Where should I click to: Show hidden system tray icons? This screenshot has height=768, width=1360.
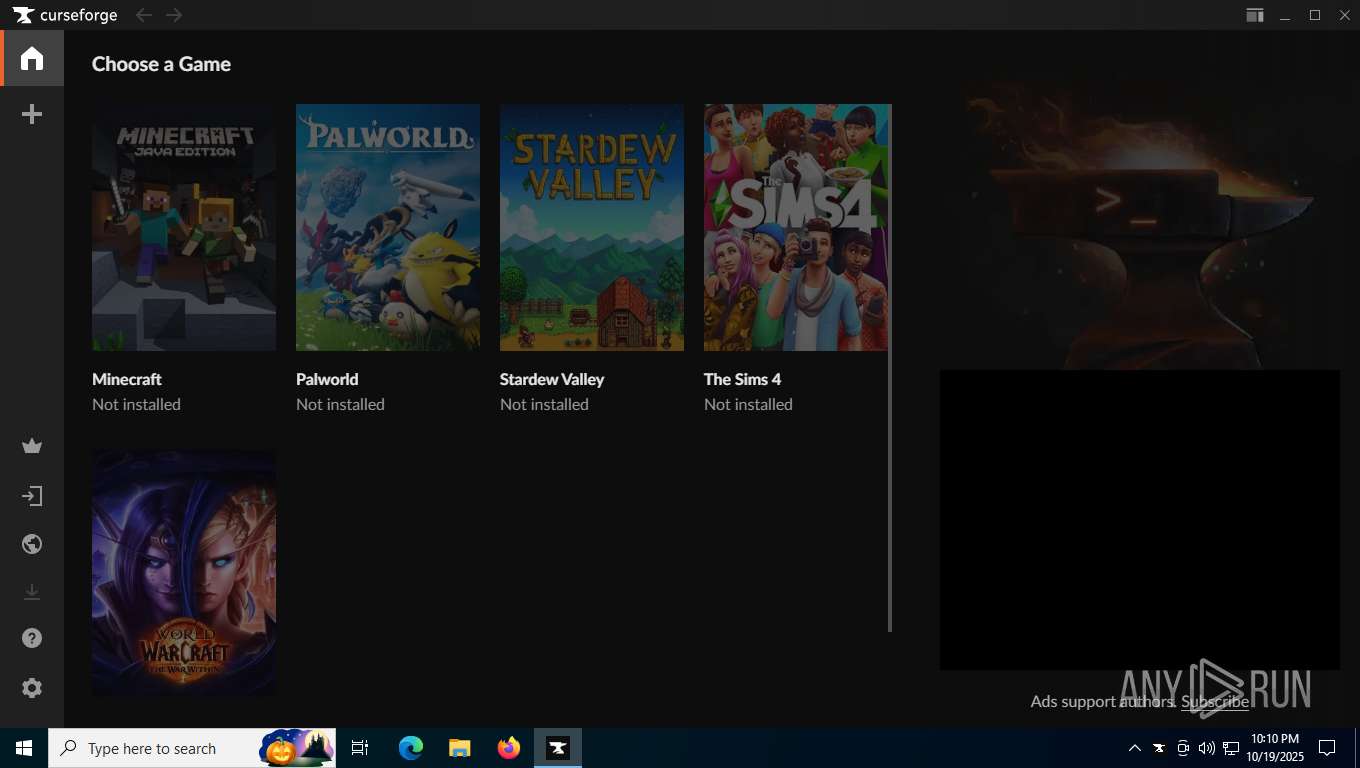(x=1134, y=748)
